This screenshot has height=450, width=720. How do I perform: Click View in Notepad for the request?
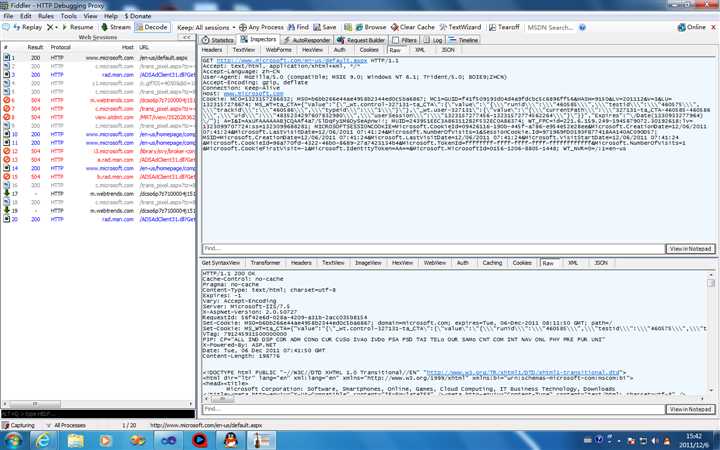(x=691, y=248)
